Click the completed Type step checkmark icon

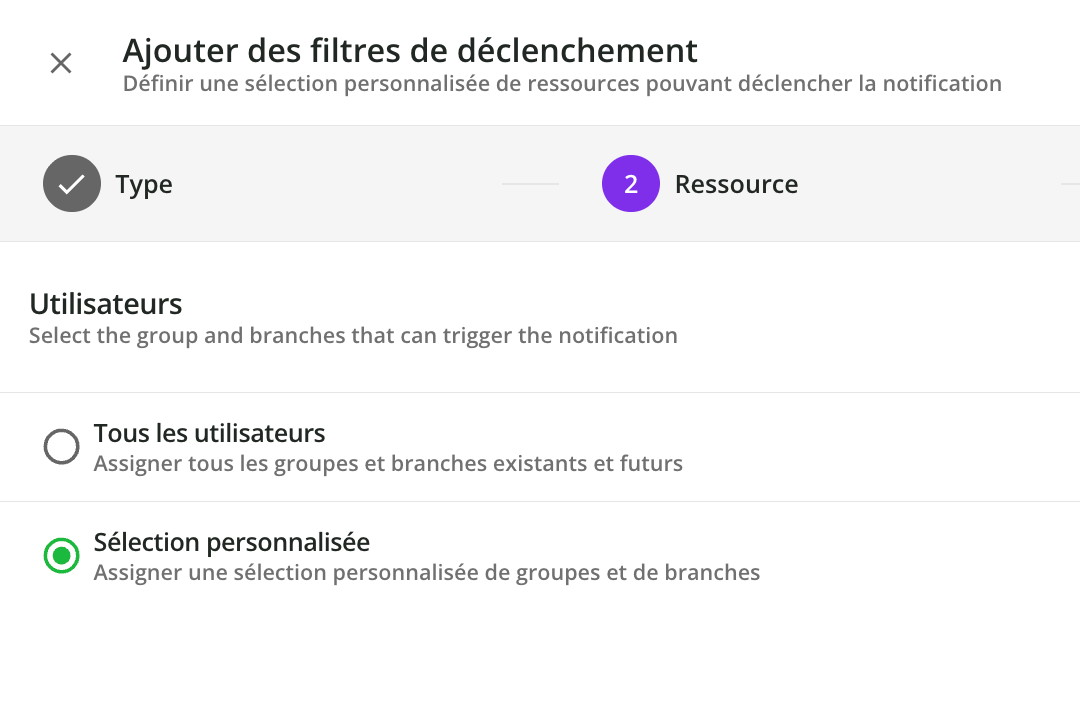(x=72, y=184)
